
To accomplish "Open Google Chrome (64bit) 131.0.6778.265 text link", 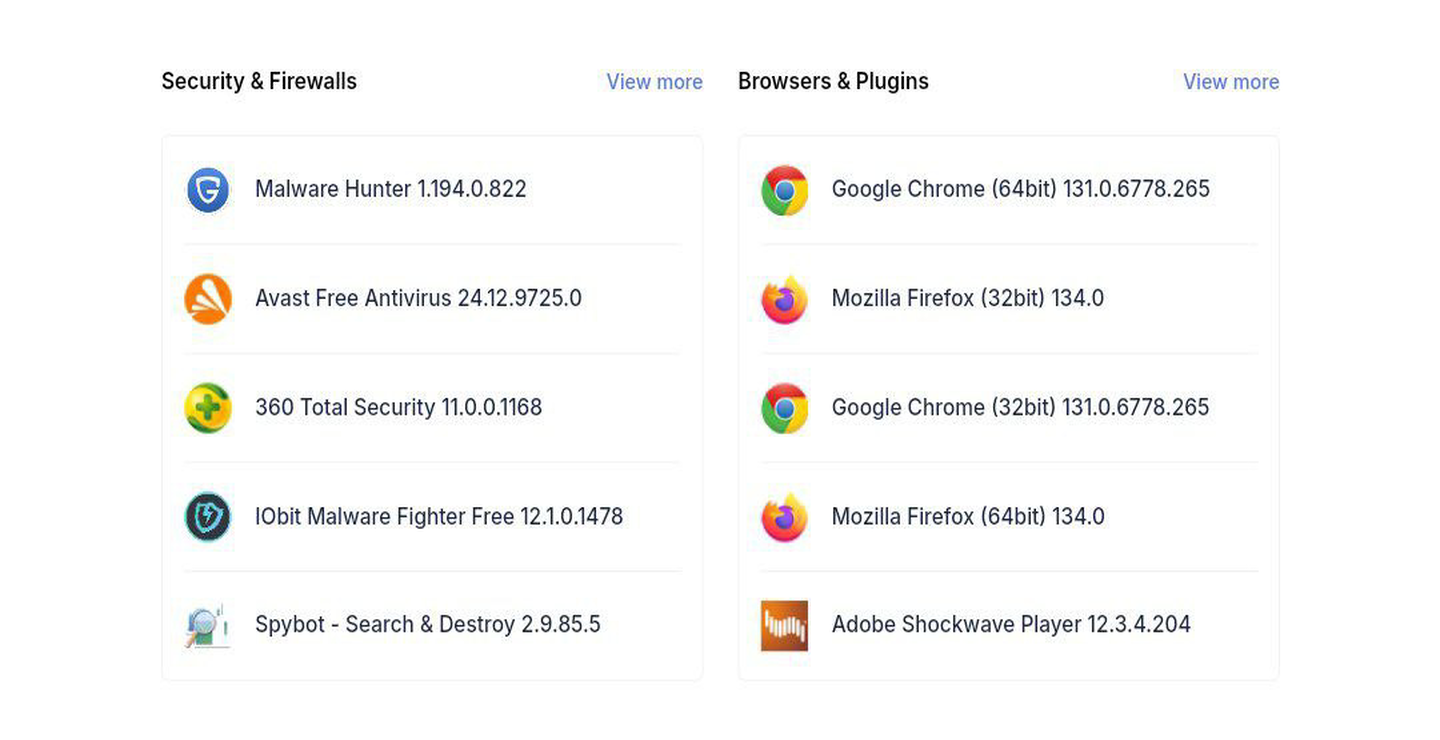I will (x=1021, y=189).
